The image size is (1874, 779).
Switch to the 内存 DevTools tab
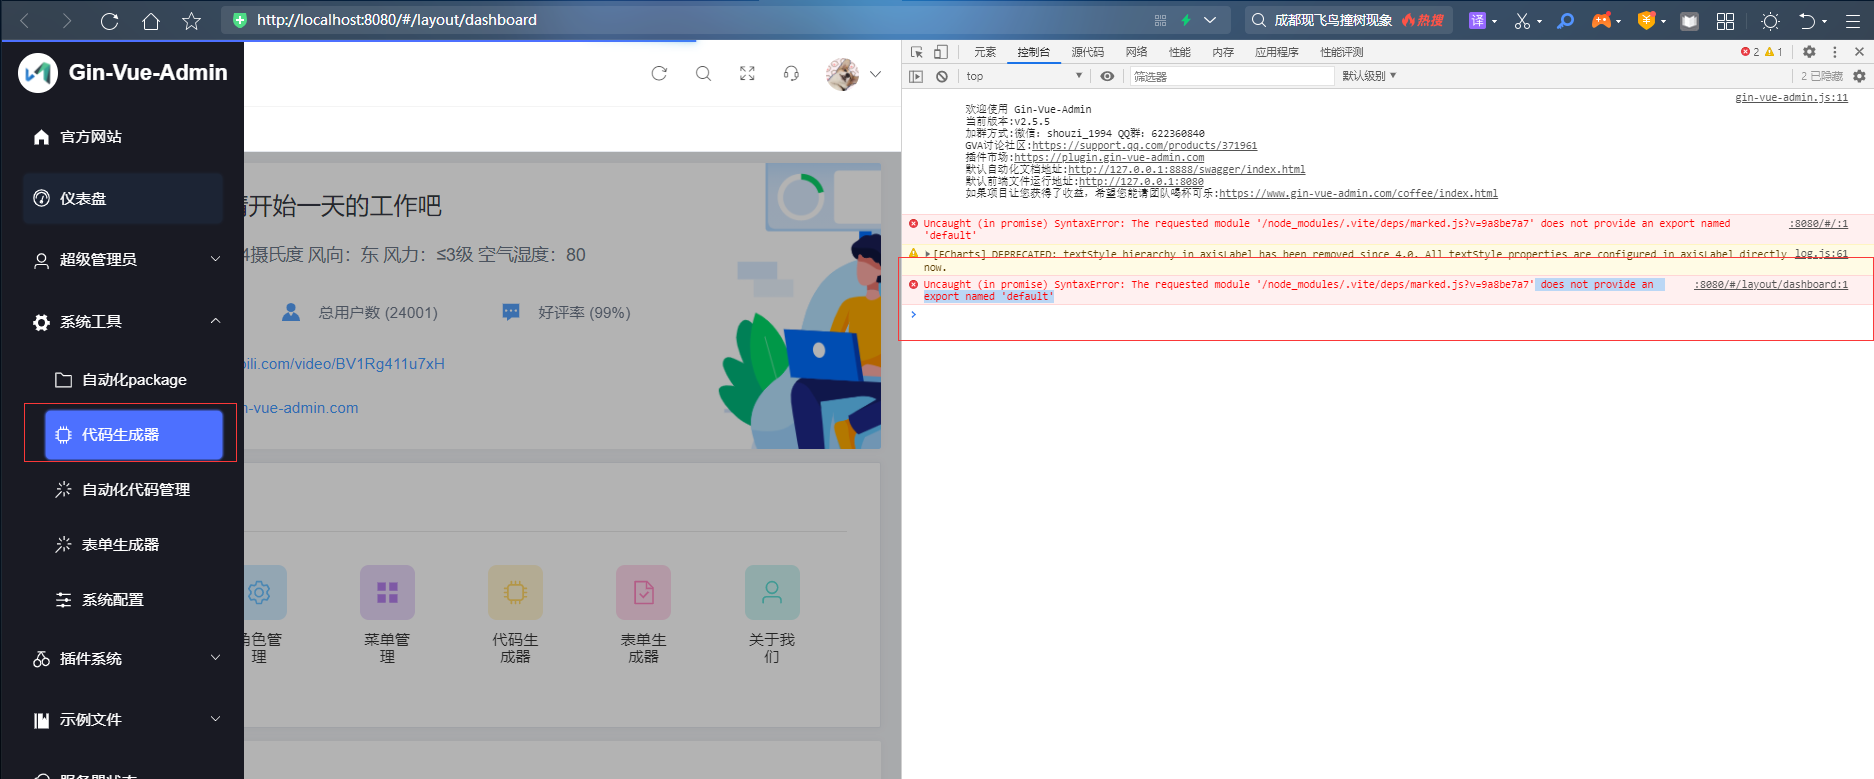point(1223,52)
